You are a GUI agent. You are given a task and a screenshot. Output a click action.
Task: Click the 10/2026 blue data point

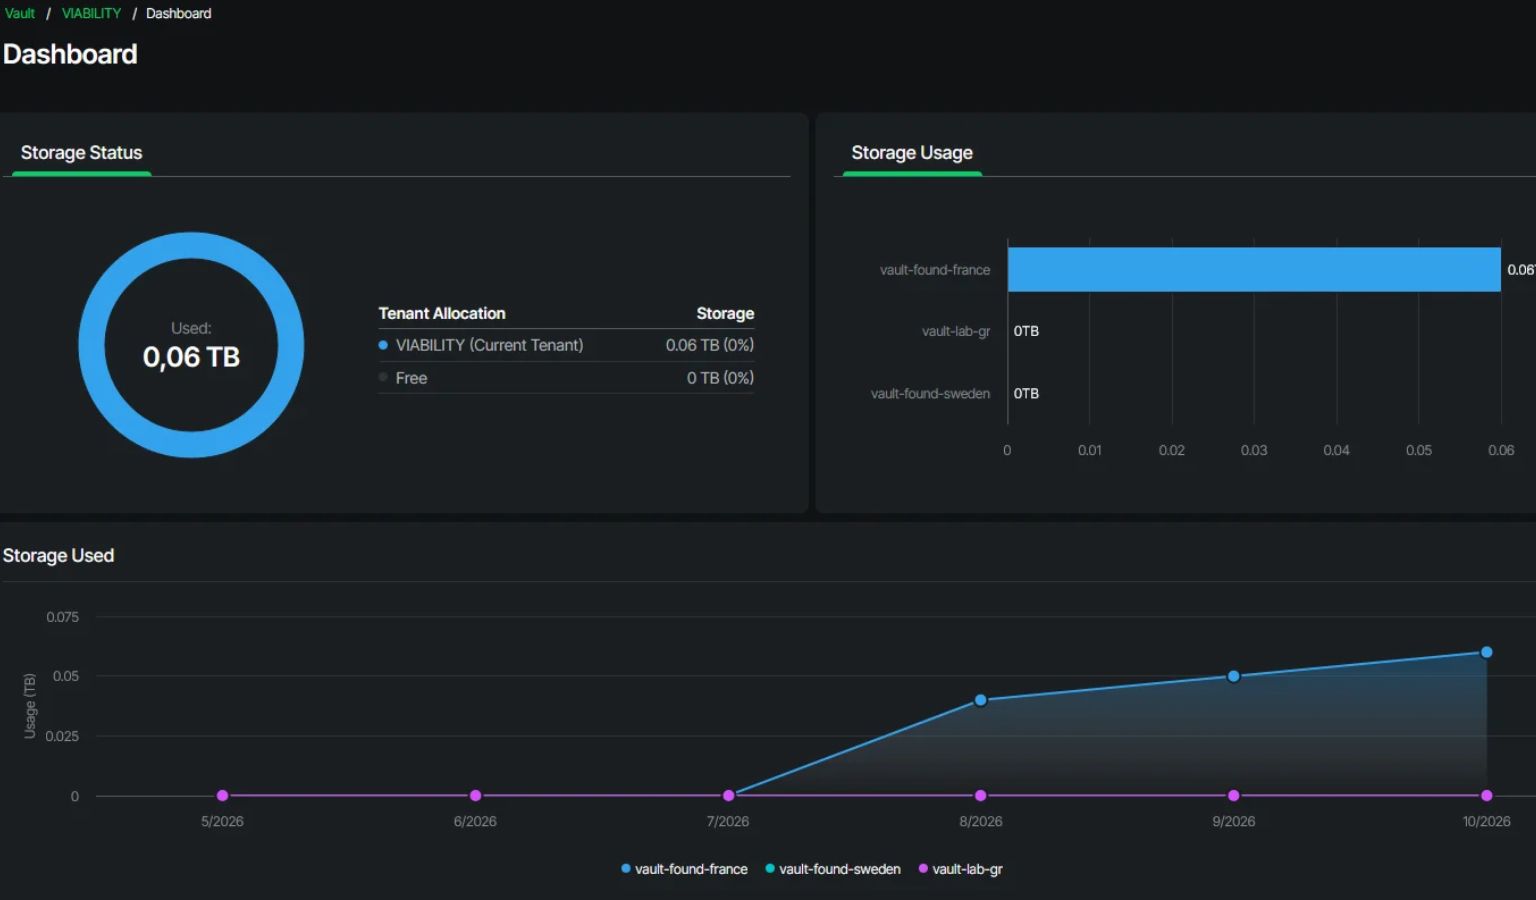tap(1487, 652)
